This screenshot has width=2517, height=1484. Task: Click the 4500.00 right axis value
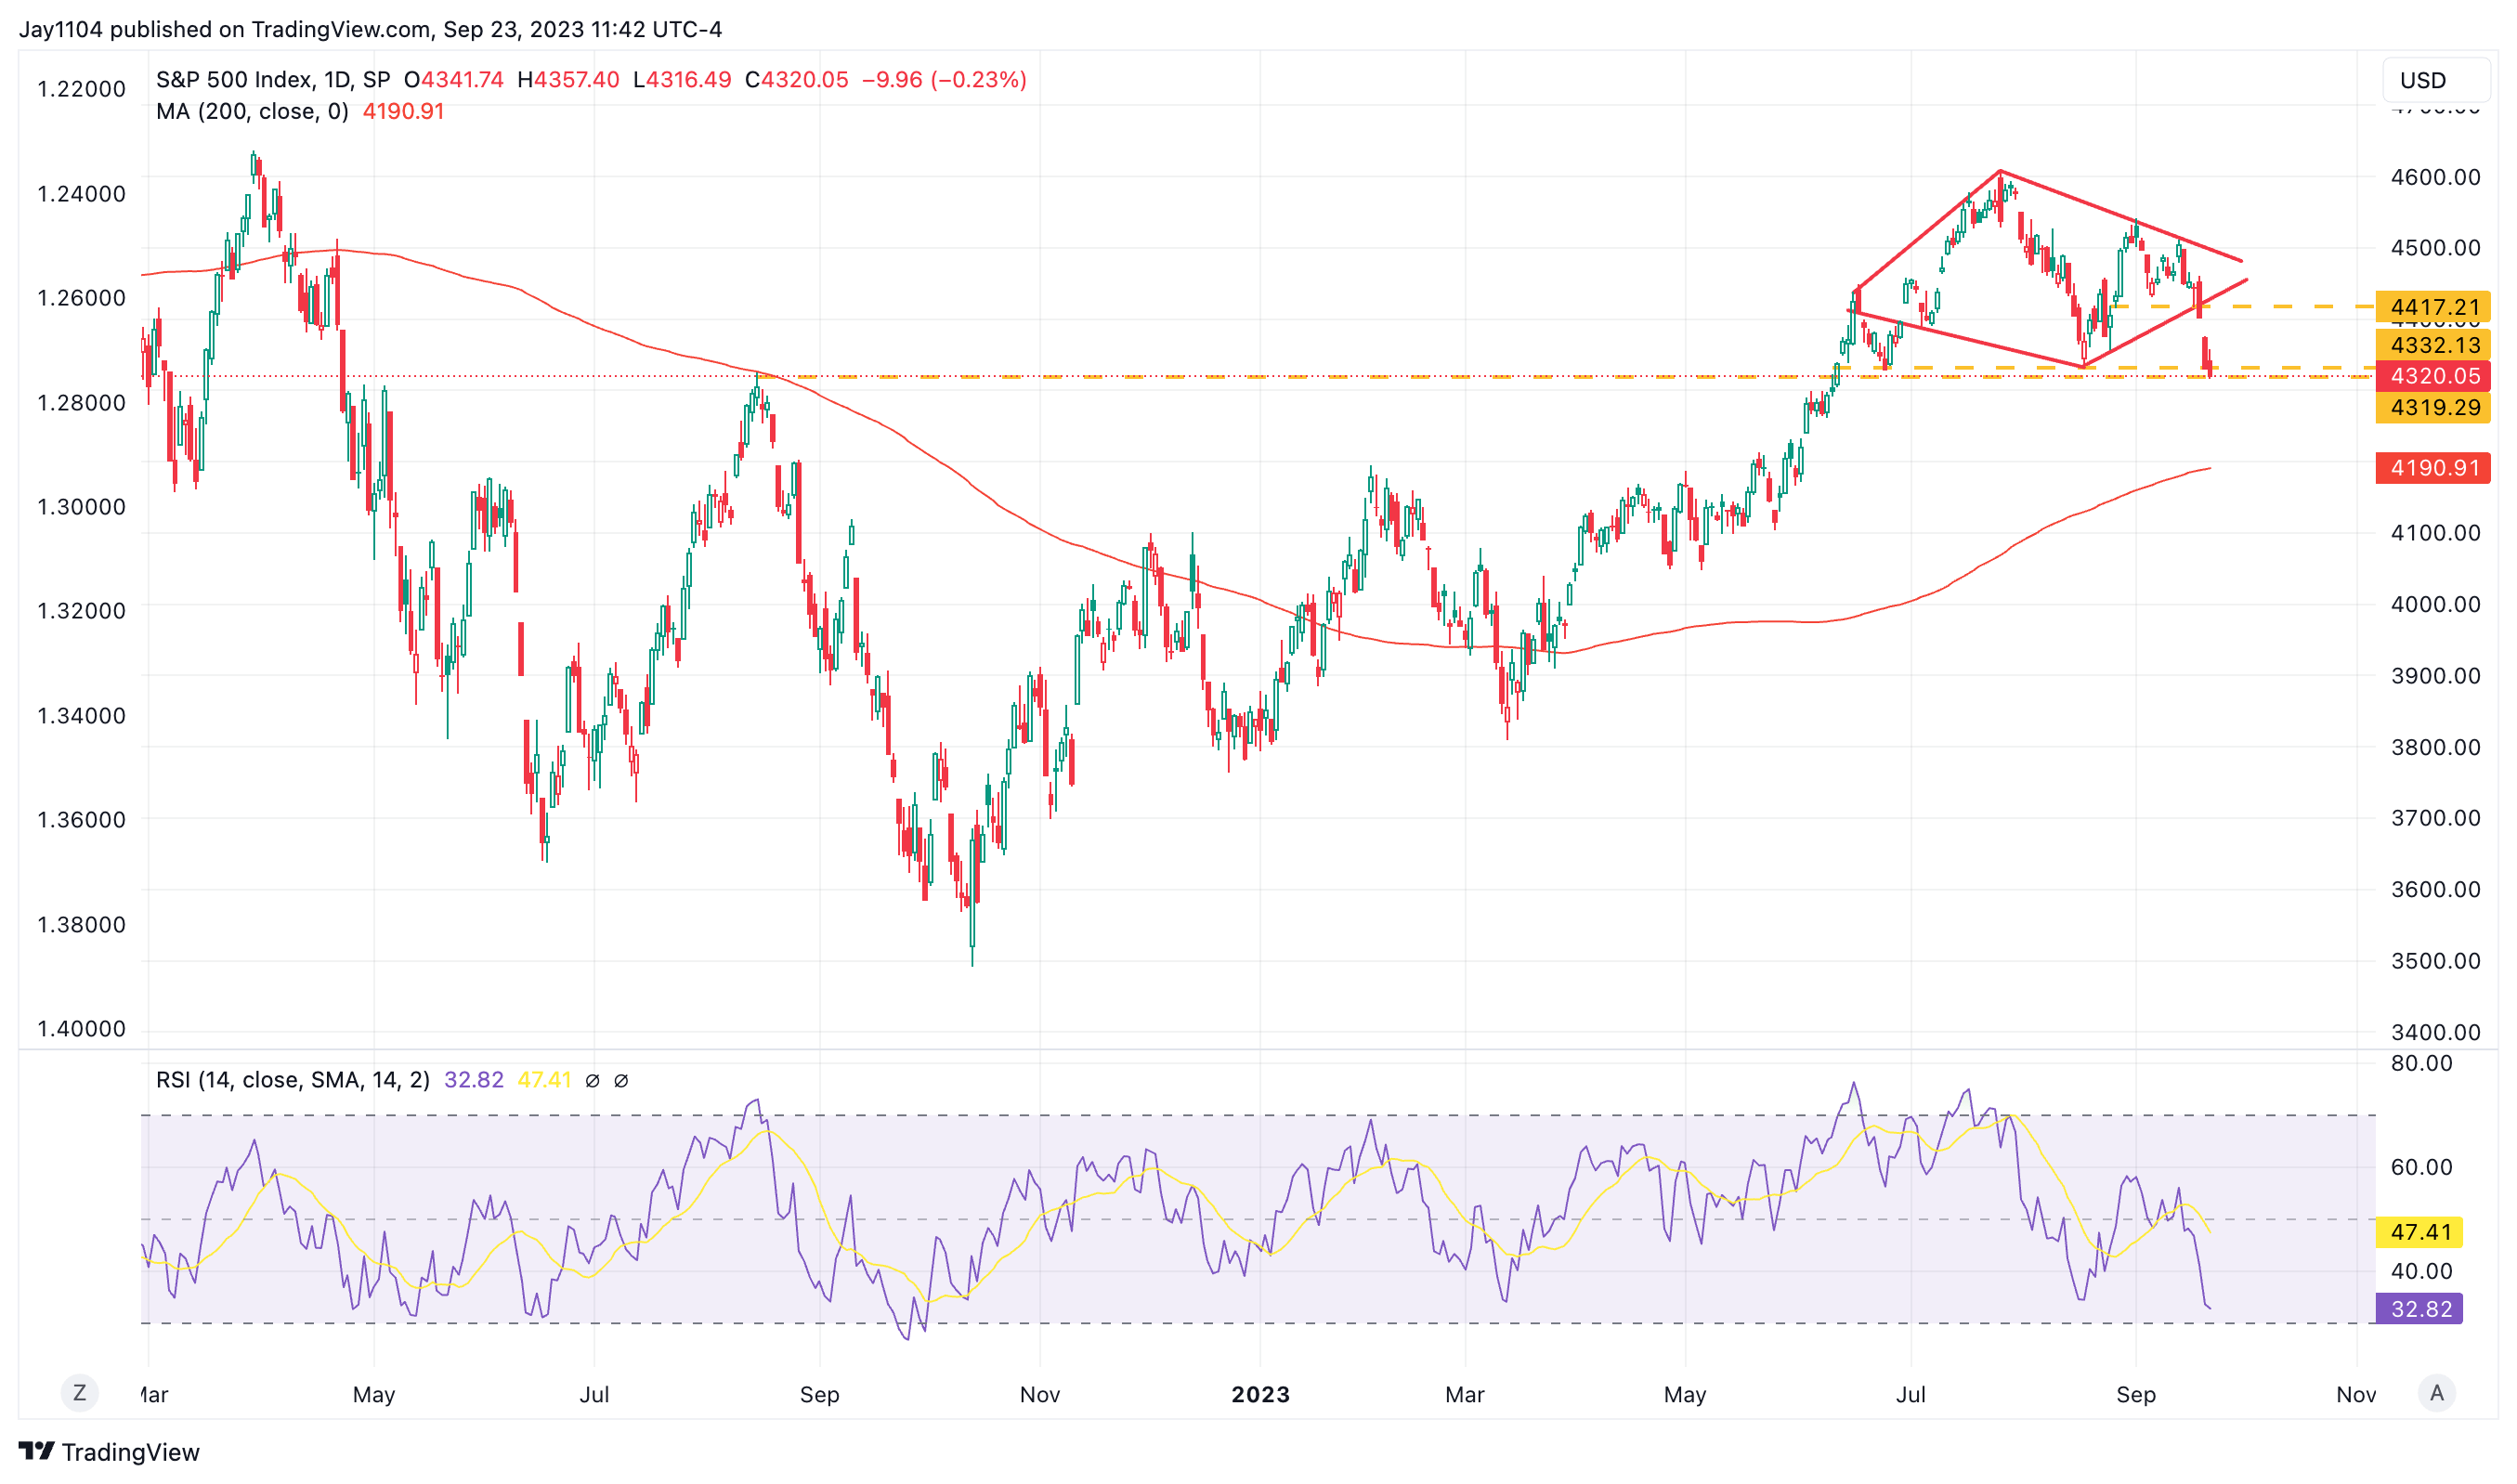pyautogui.click(x=2435, y=248)
